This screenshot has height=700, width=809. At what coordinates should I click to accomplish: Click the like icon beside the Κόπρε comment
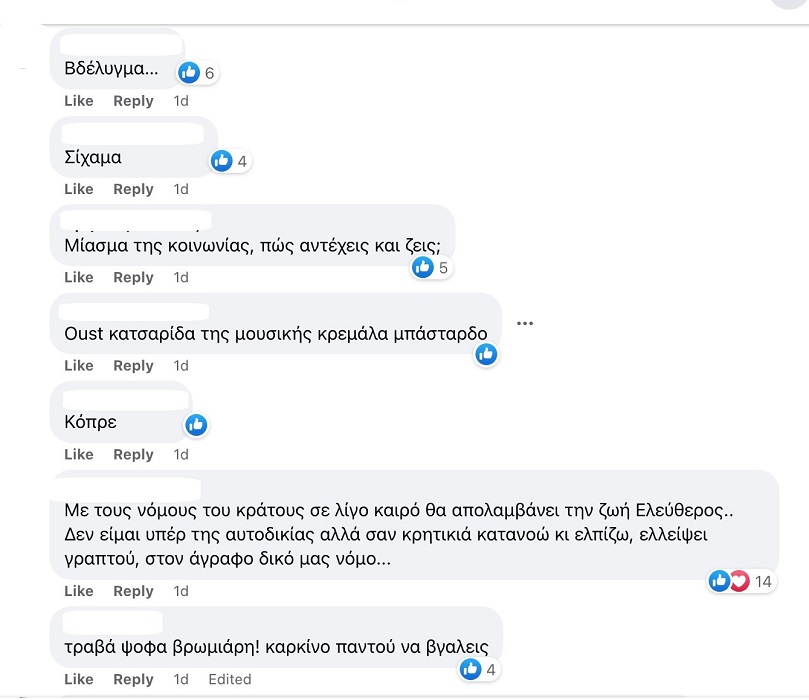(196, 425)
